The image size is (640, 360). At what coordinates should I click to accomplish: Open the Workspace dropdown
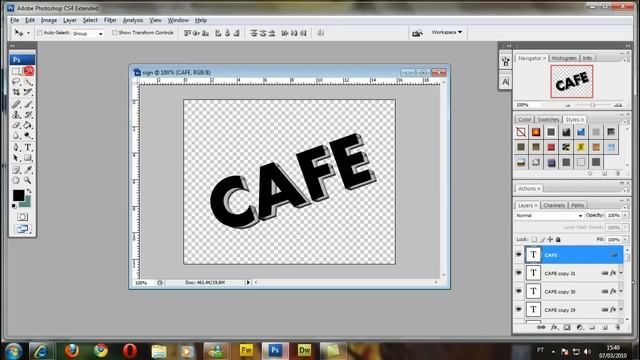(447, 32)
